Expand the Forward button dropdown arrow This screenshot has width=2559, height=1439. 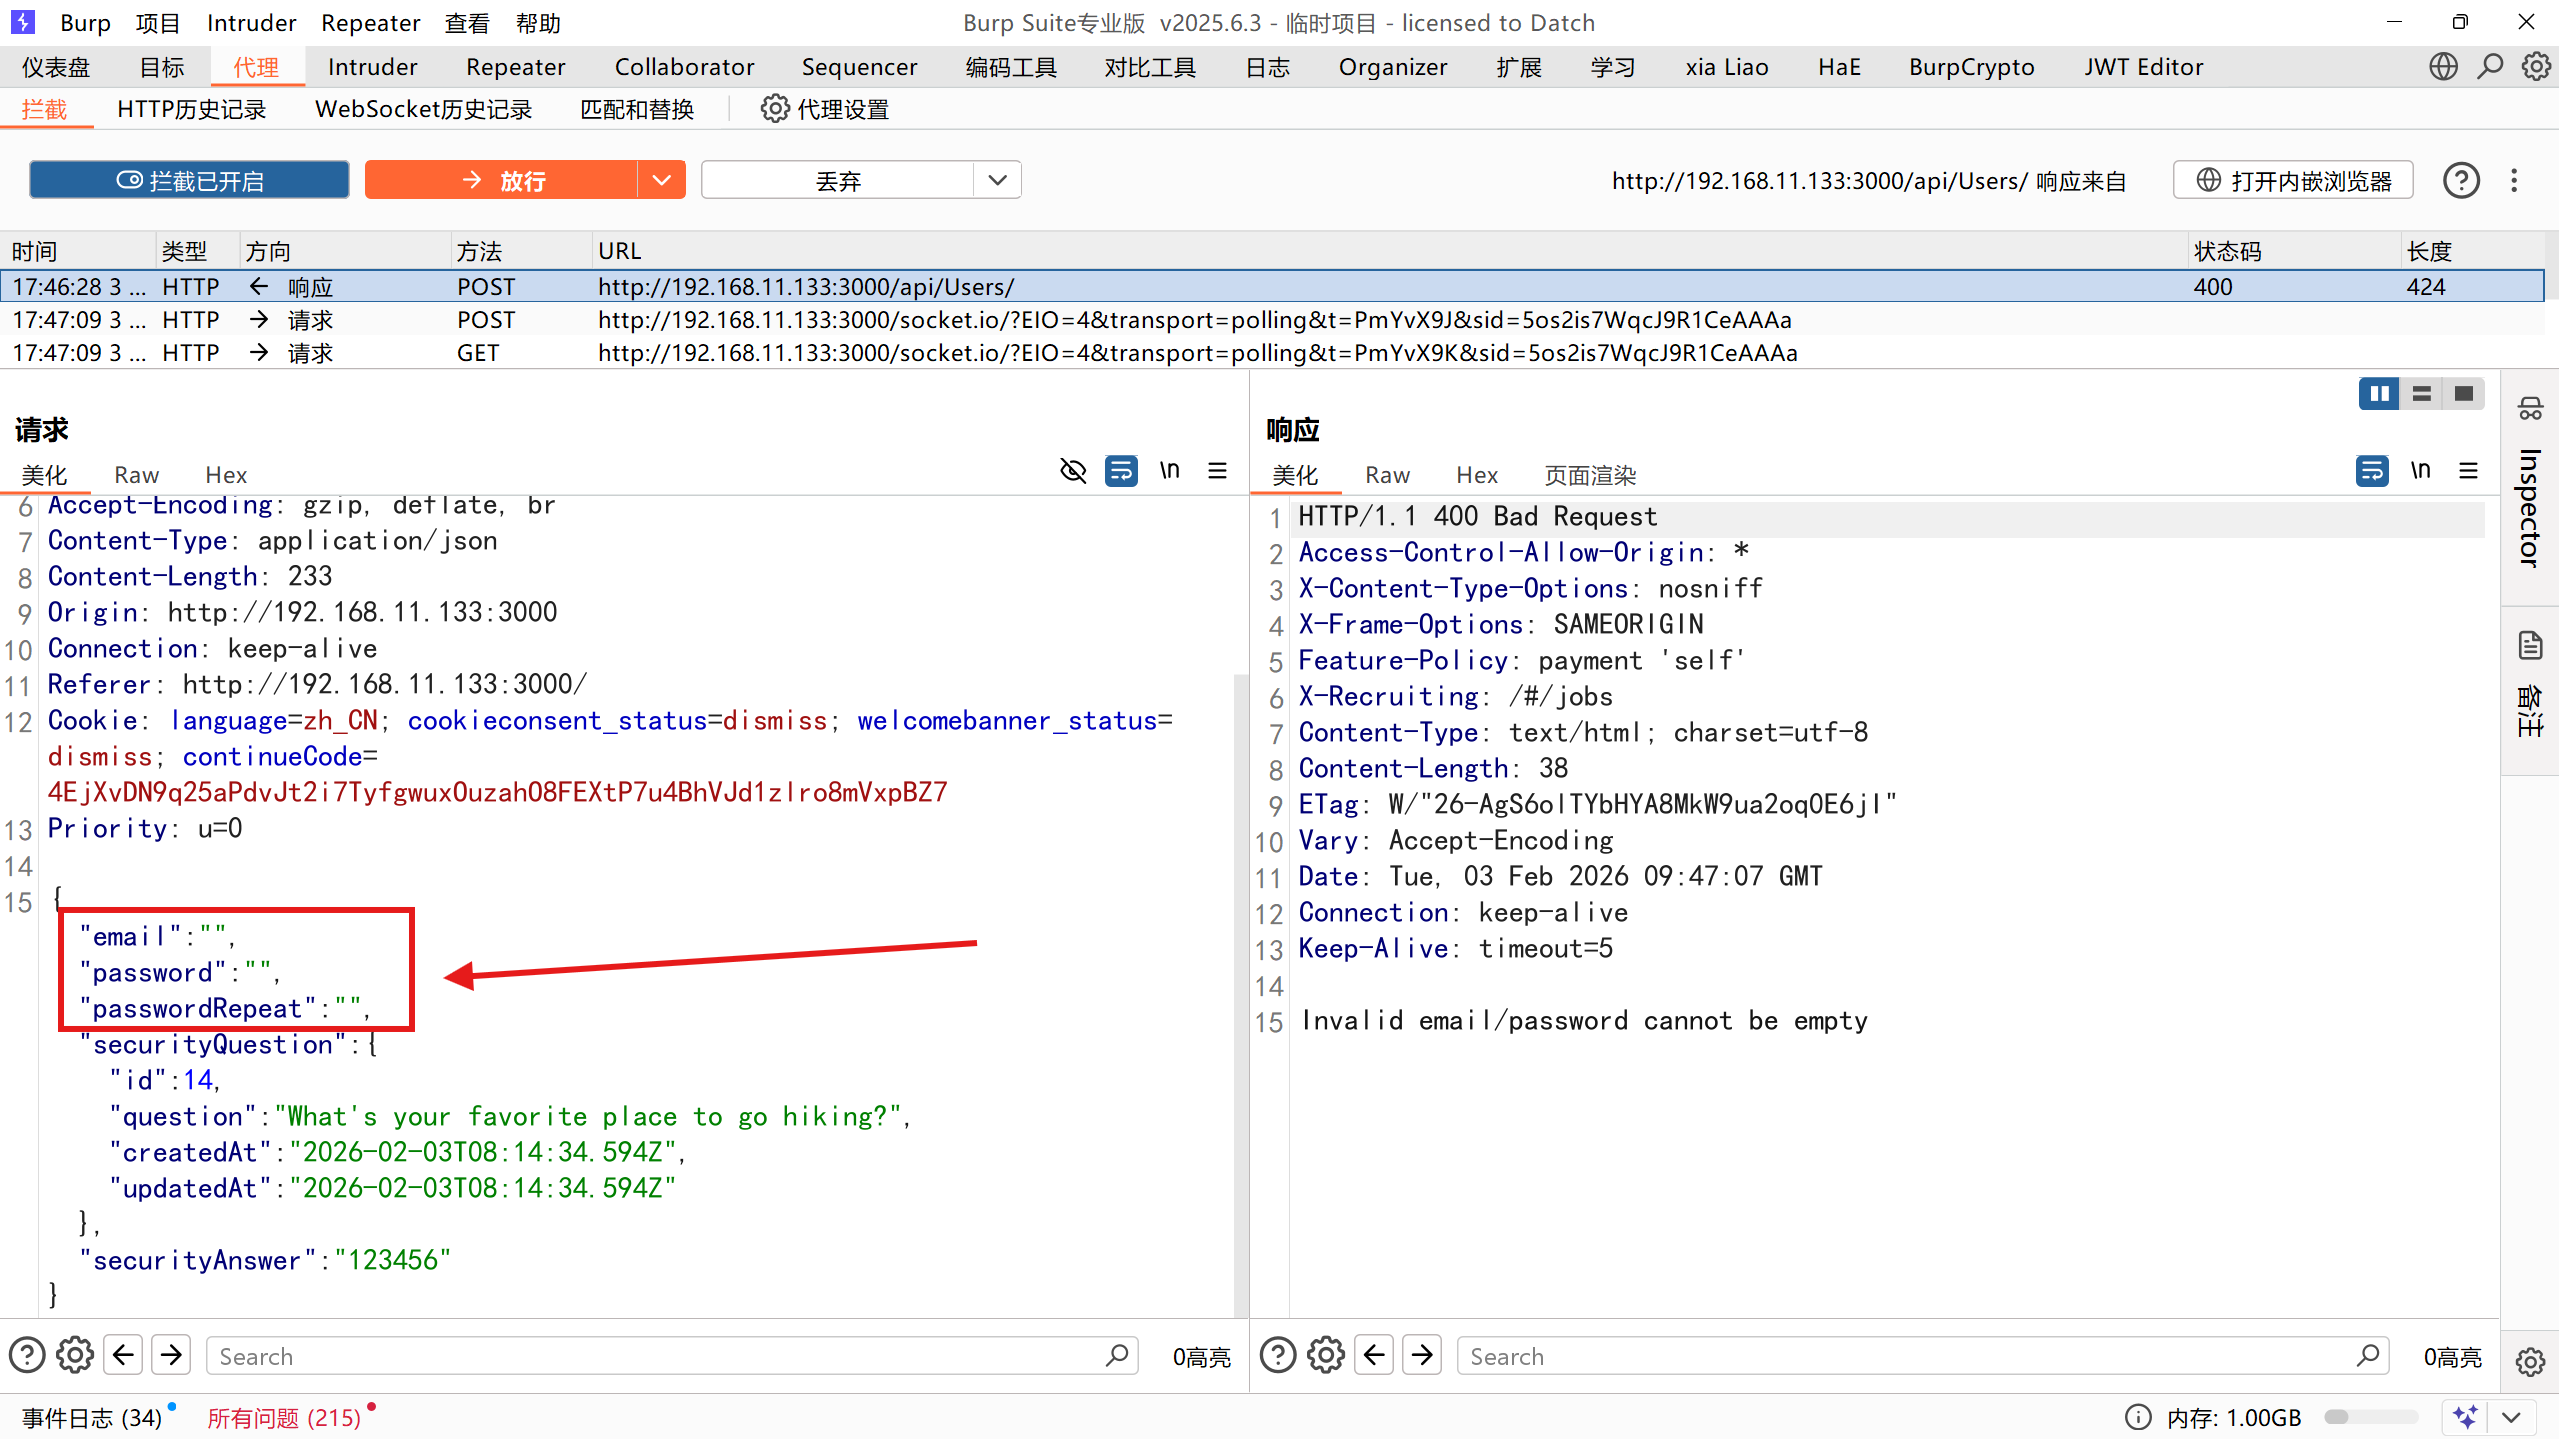pos(661,180)
